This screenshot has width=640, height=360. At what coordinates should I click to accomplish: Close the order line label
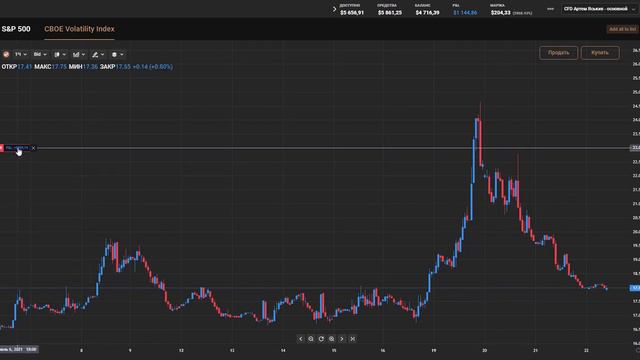tap(33, 148)
